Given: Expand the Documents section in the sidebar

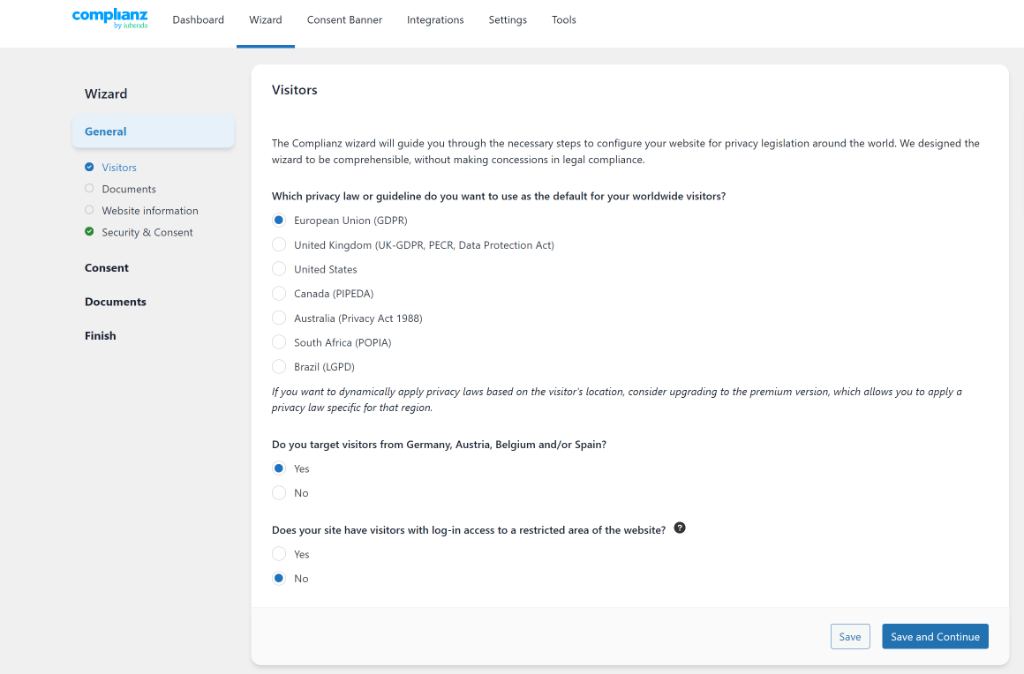Looking at the screenshot, I should point(115,301).
